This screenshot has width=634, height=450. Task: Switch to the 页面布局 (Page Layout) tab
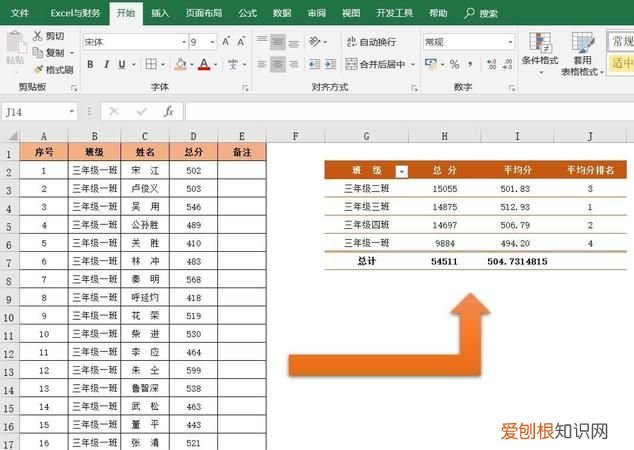[204, 13]
